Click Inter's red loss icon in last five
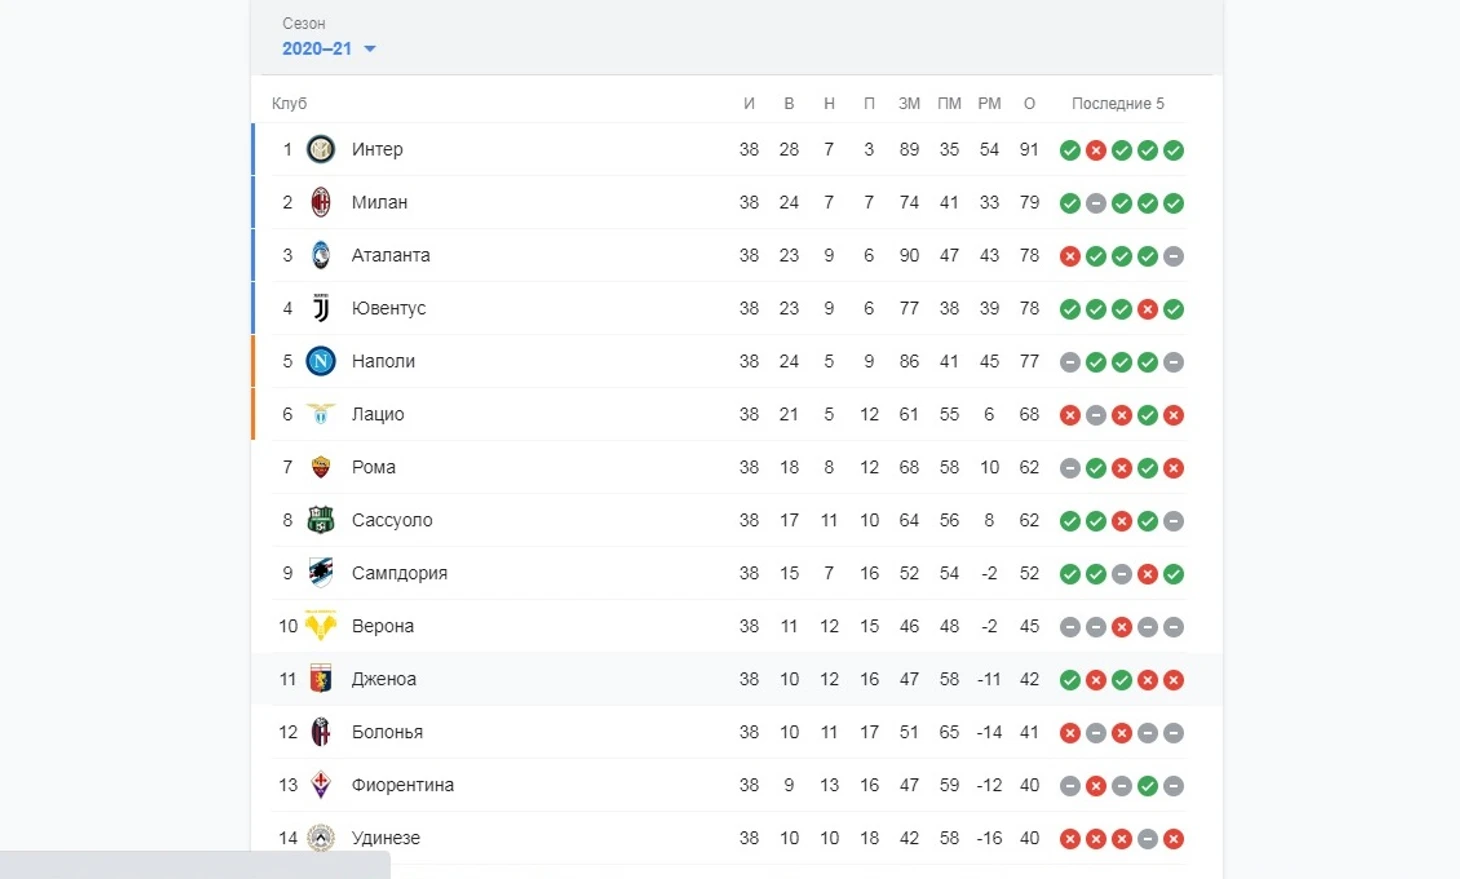Viewport: 1460px width, 879px height. pos(1096,150)
